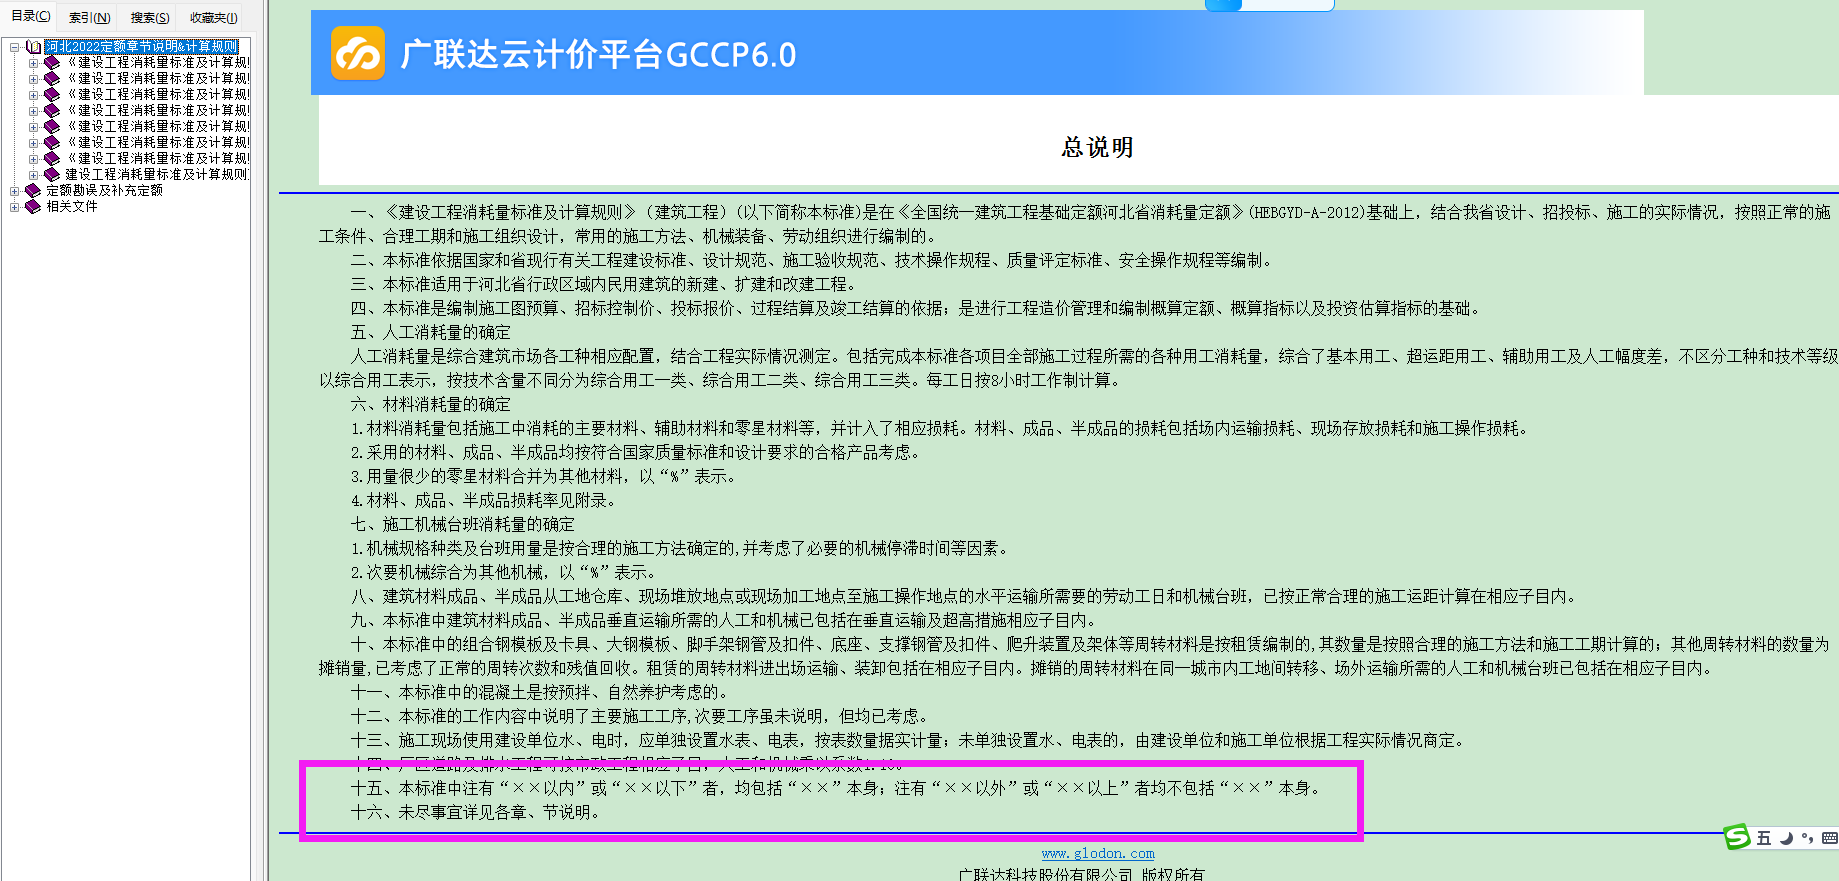
Task: Click the line 3.用量很少的零星材料合并为其他材料
Action: (x=546, y=476)
